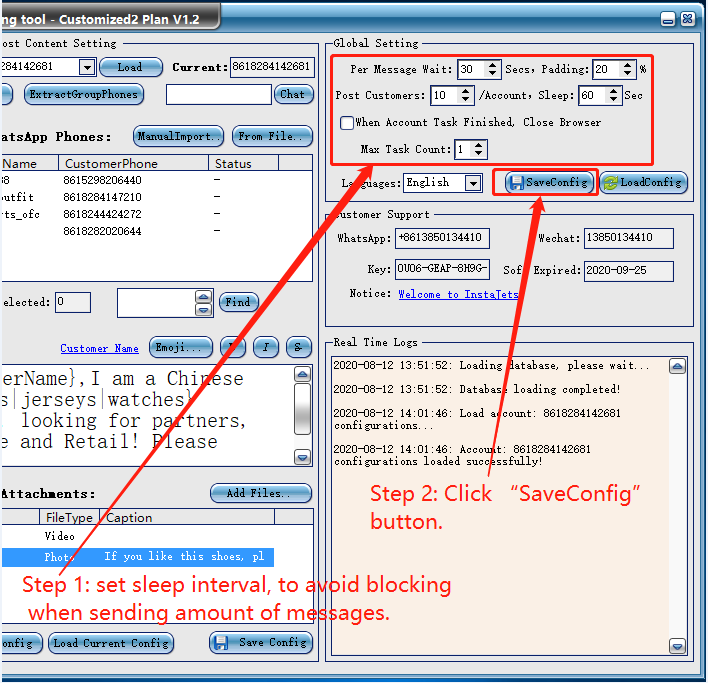Click the Wechat support field
708x683 pixels.
pos(629,238)
